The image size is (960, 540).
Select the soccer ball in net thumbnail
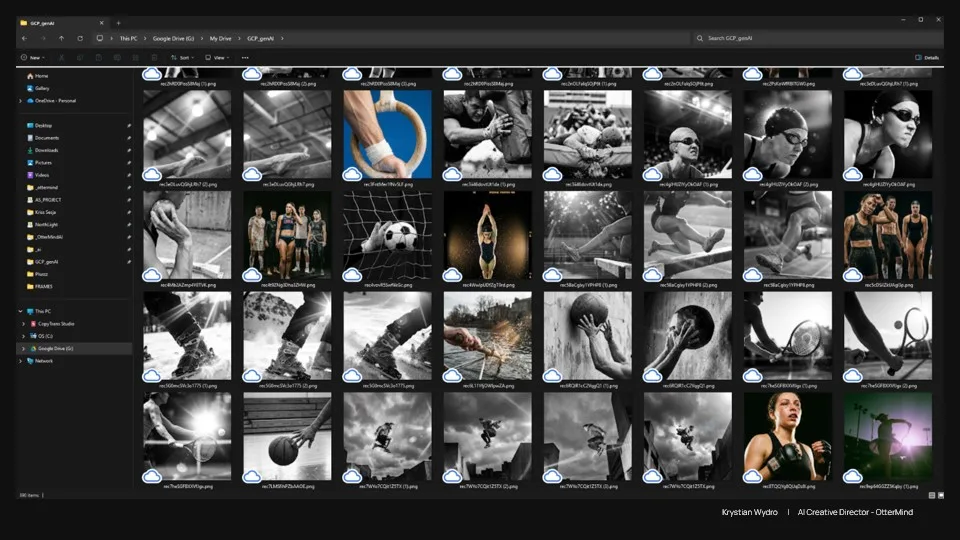click(388, 235)
